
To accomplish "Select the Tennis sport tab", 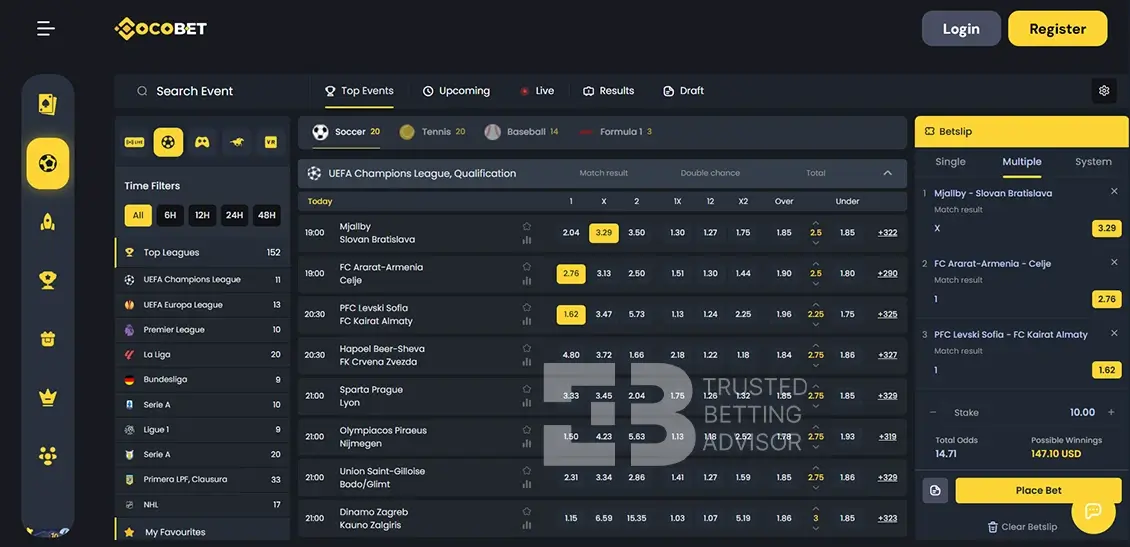I will [432, 132].
